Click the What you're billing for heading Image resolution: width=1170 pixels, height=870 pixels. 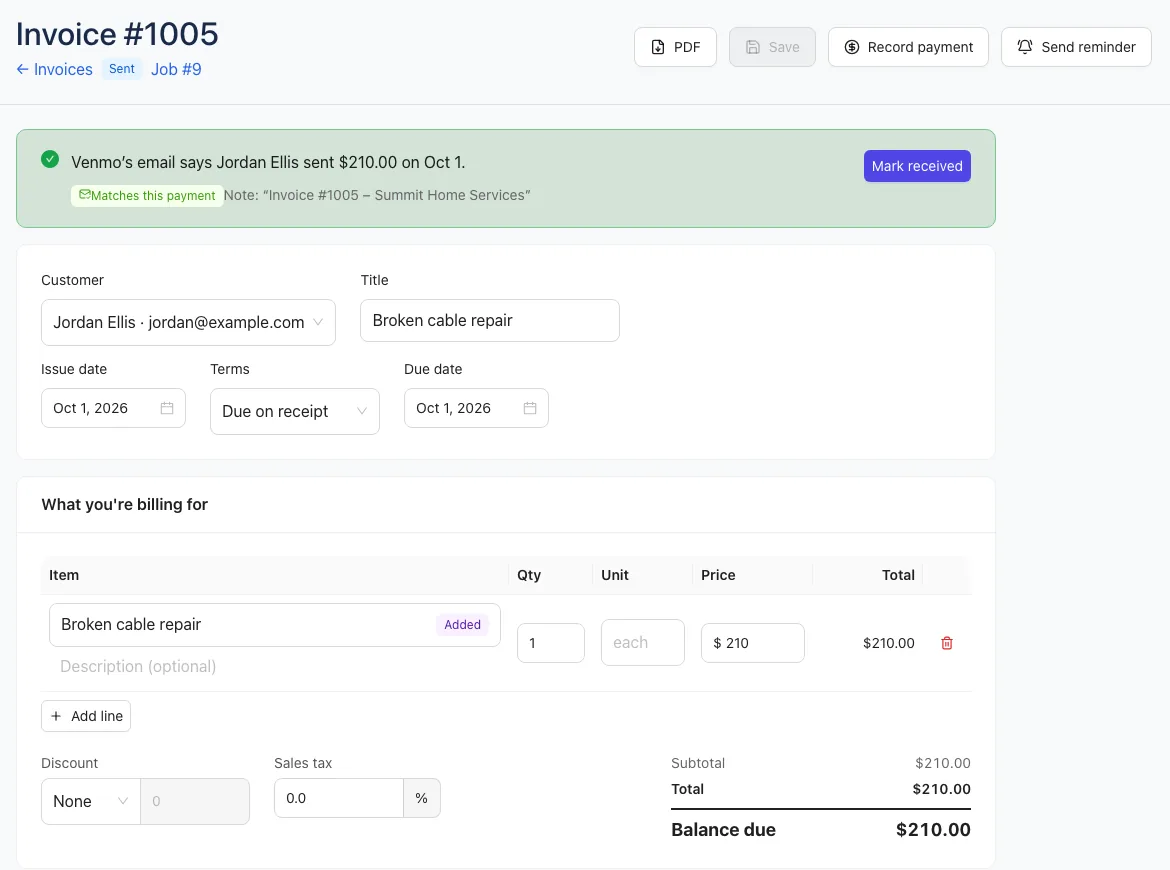click(x=125, y=504)
